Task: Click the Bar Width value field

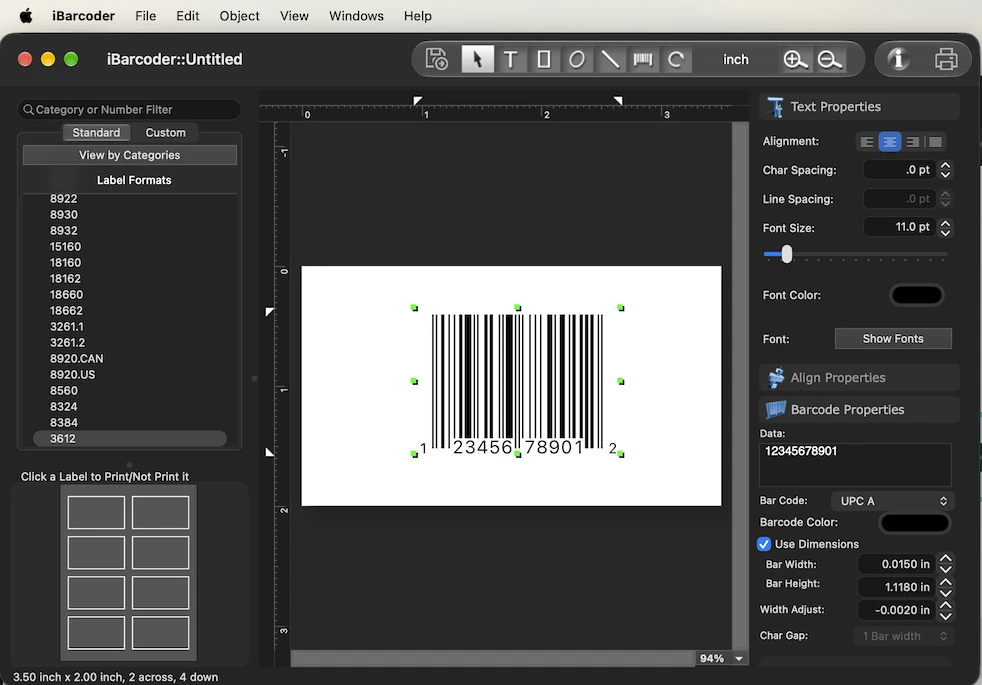Action: tap(896, 564)
